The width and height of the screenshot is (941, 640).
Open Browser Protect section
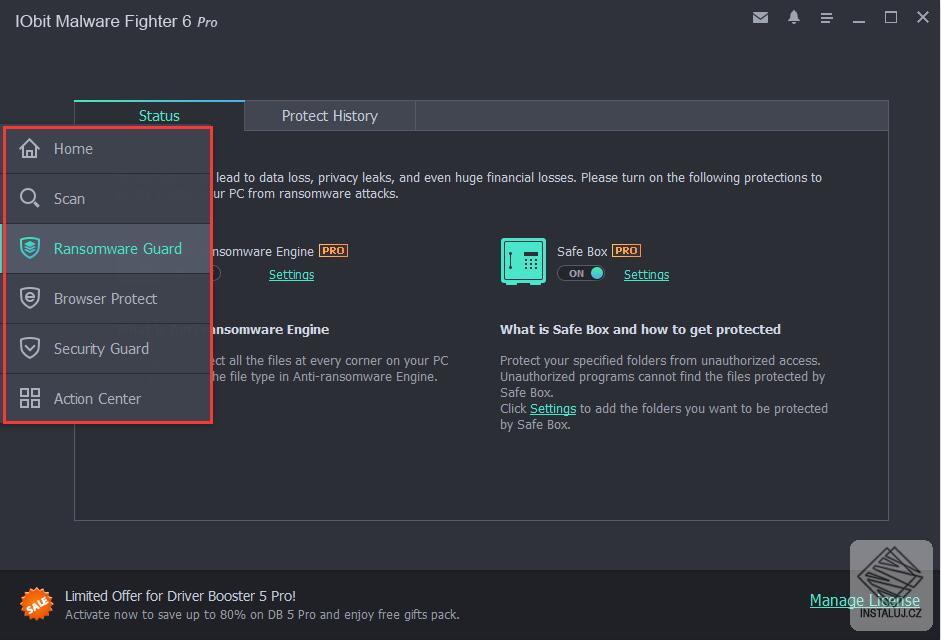(107, 298)
